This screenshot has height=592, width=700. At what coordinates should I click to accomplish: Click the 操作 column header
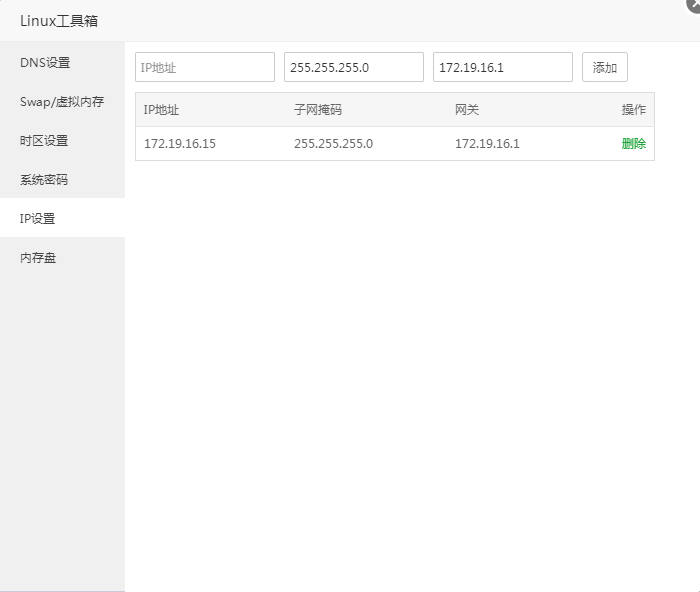(x=633, y=110)
